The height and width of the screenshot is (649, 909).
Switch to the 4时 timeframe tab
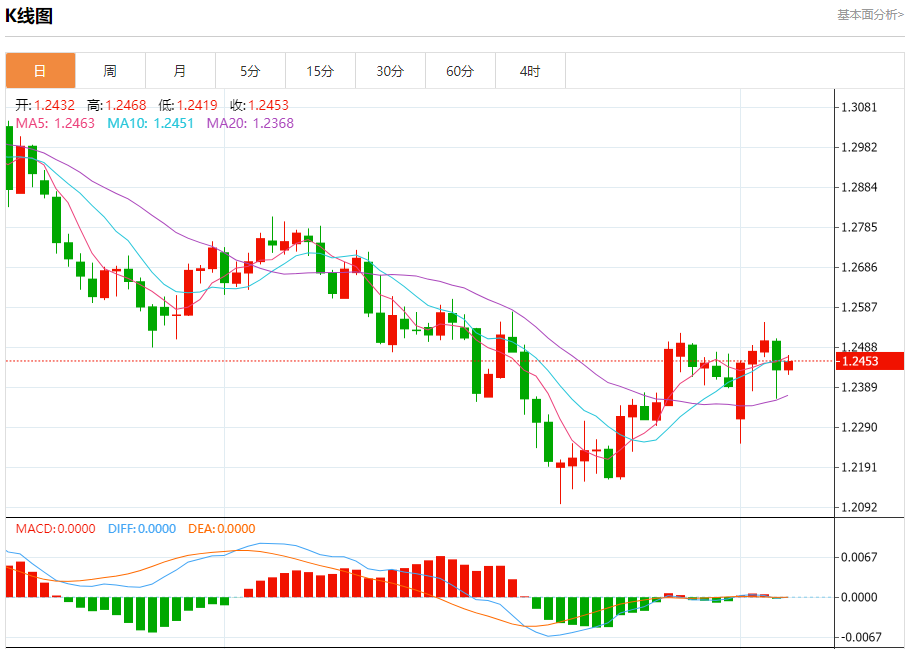click(x=530, y=71)
